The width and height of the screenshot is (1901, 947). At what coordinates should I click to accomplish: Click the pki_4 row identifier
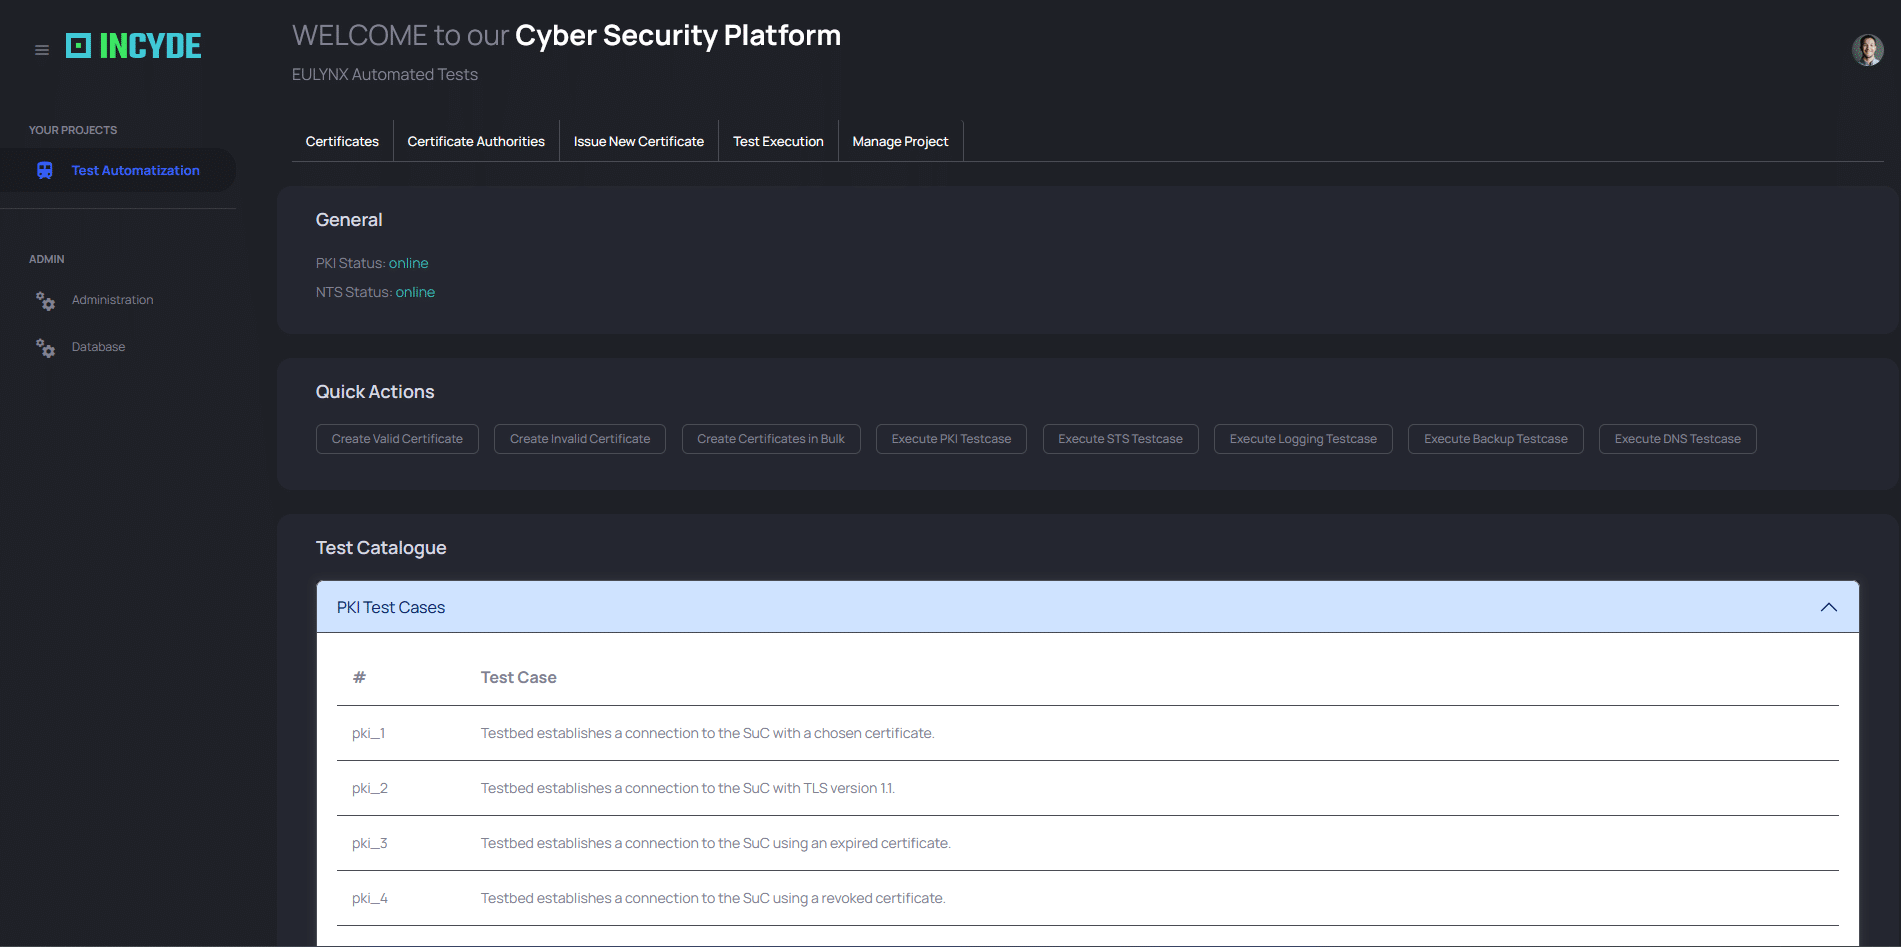(370, 898)
